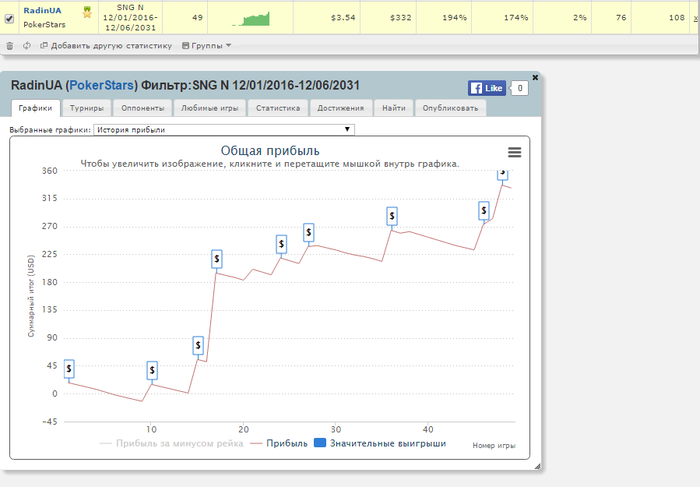
Task: Click 'Добавить другую статистику' link
Action: coord(106,46)
